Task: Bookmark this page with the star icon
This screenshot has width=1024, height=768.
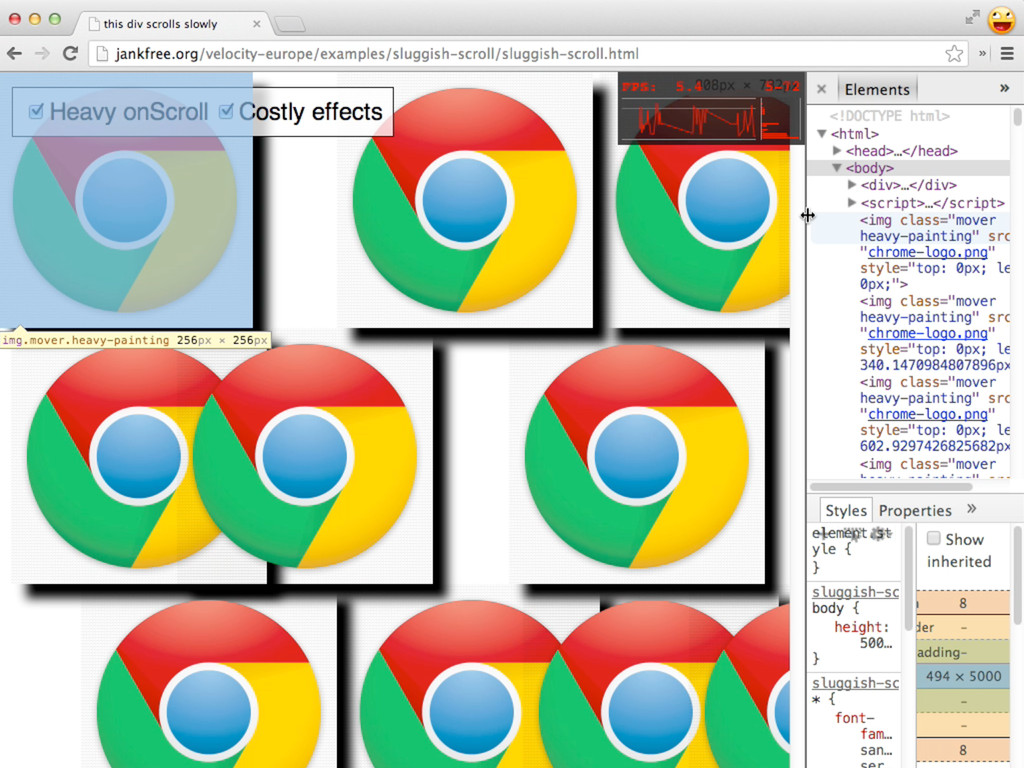Action: 954,54
